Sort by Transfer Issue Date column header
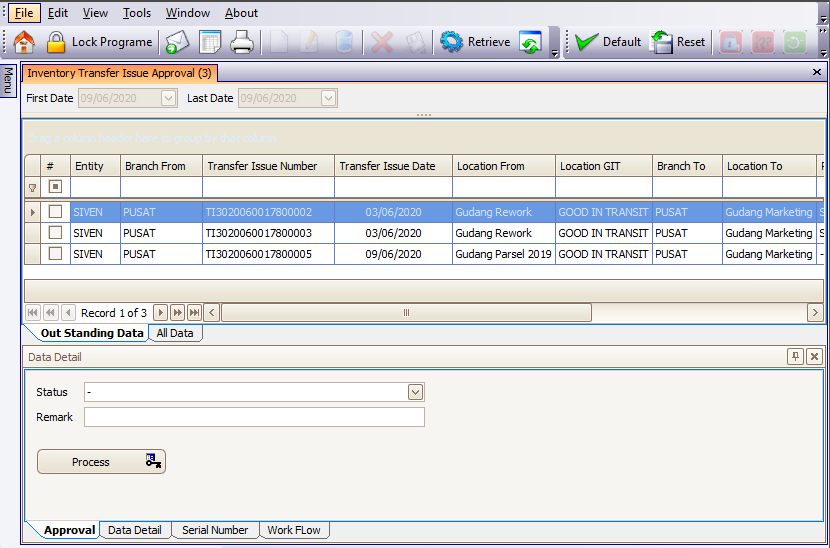 point(393,166)
